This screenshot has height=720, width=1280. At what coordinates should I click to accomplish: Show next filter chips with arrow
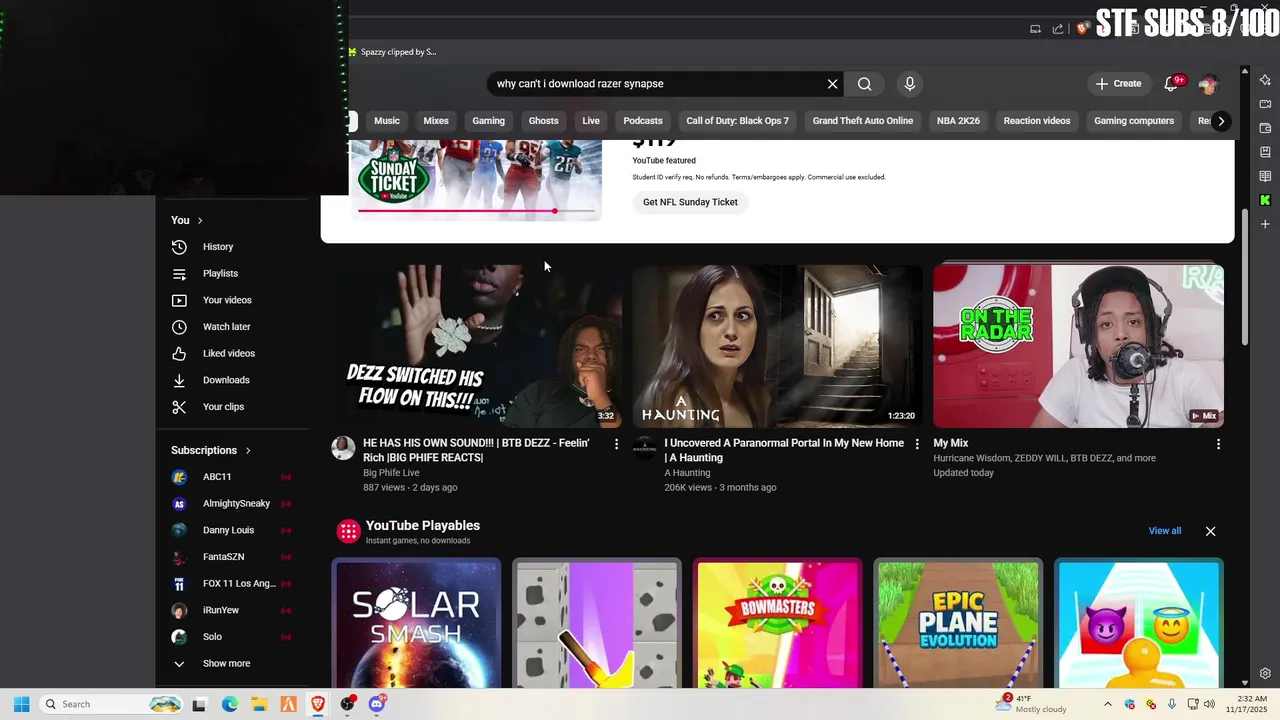[x=1220, y=121]
